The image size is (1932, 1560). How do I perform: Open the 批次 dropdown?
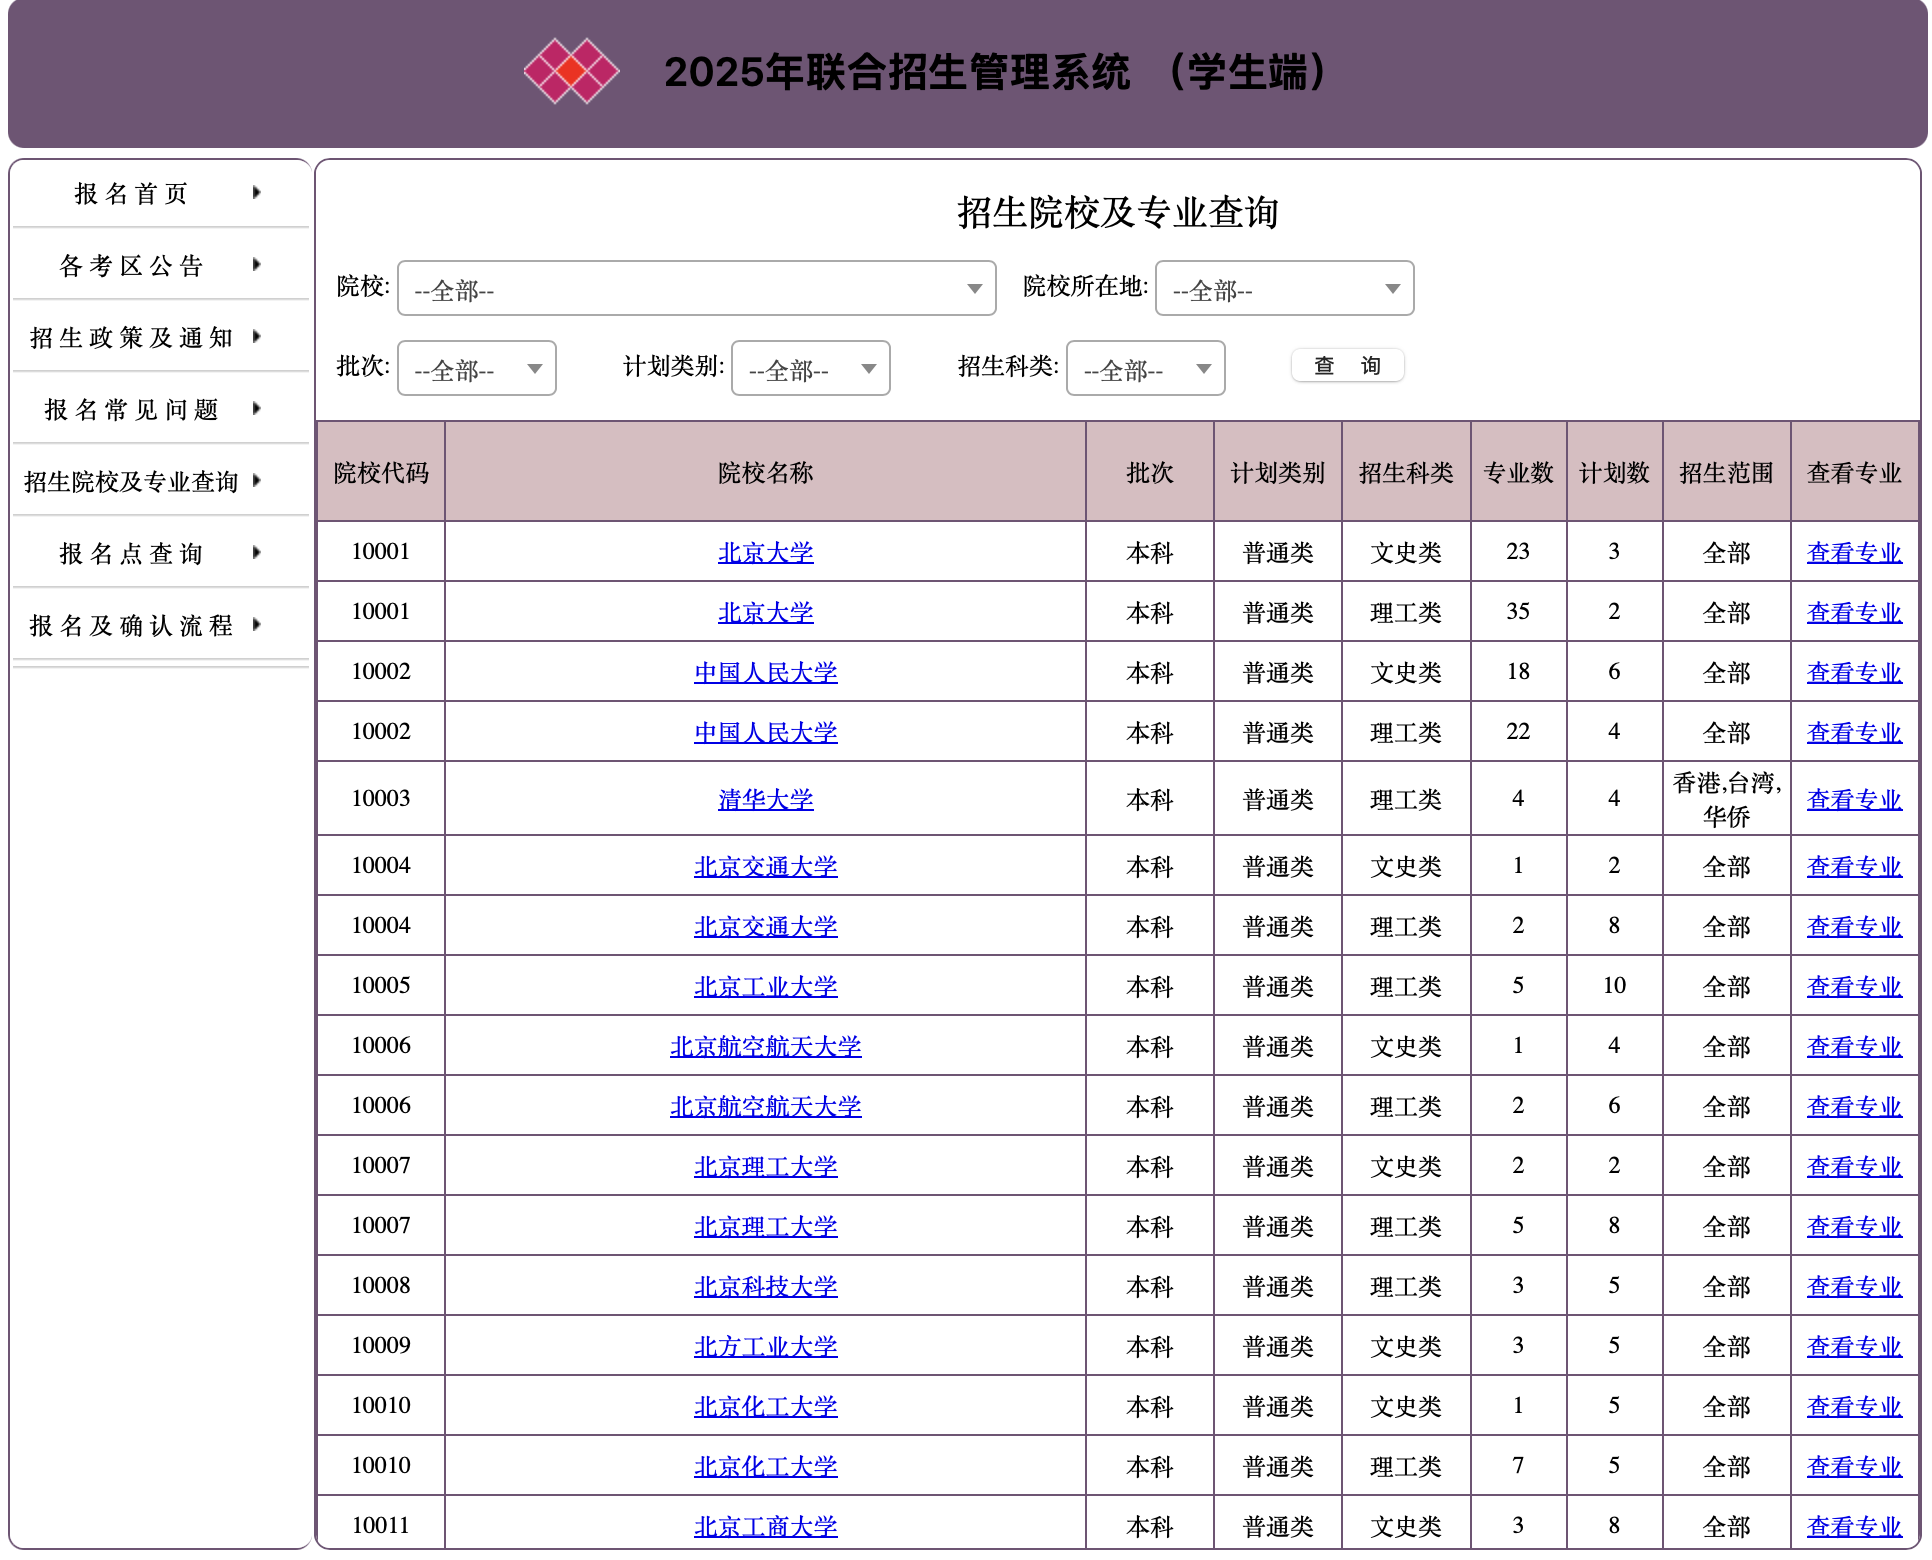[477, 368]
